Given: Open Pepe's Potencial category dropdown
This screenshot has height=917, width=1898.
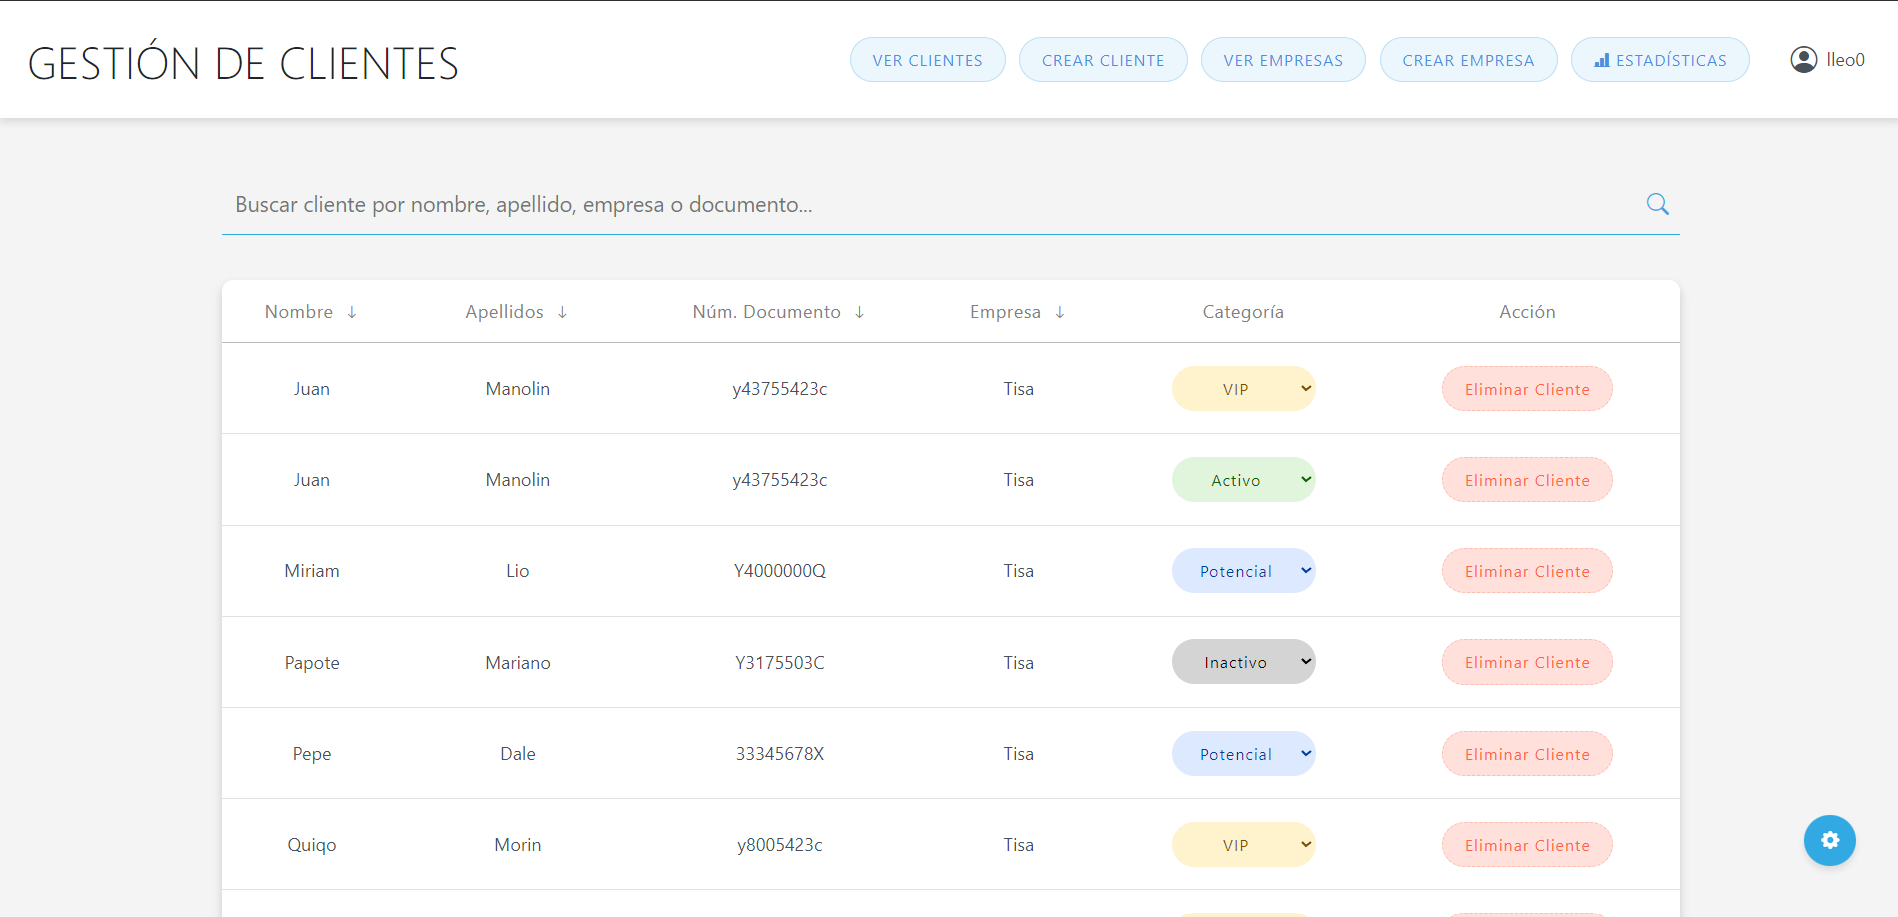Looking at the screenshot, I should click(x=1243, y=754).
